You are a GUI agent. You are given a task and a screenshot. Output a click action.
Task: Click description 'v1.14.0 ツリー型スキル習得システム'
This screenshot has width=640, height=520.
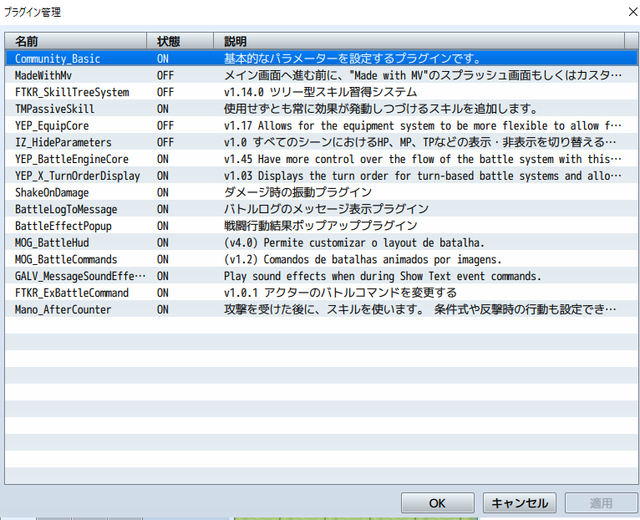(x=320, y=92)
